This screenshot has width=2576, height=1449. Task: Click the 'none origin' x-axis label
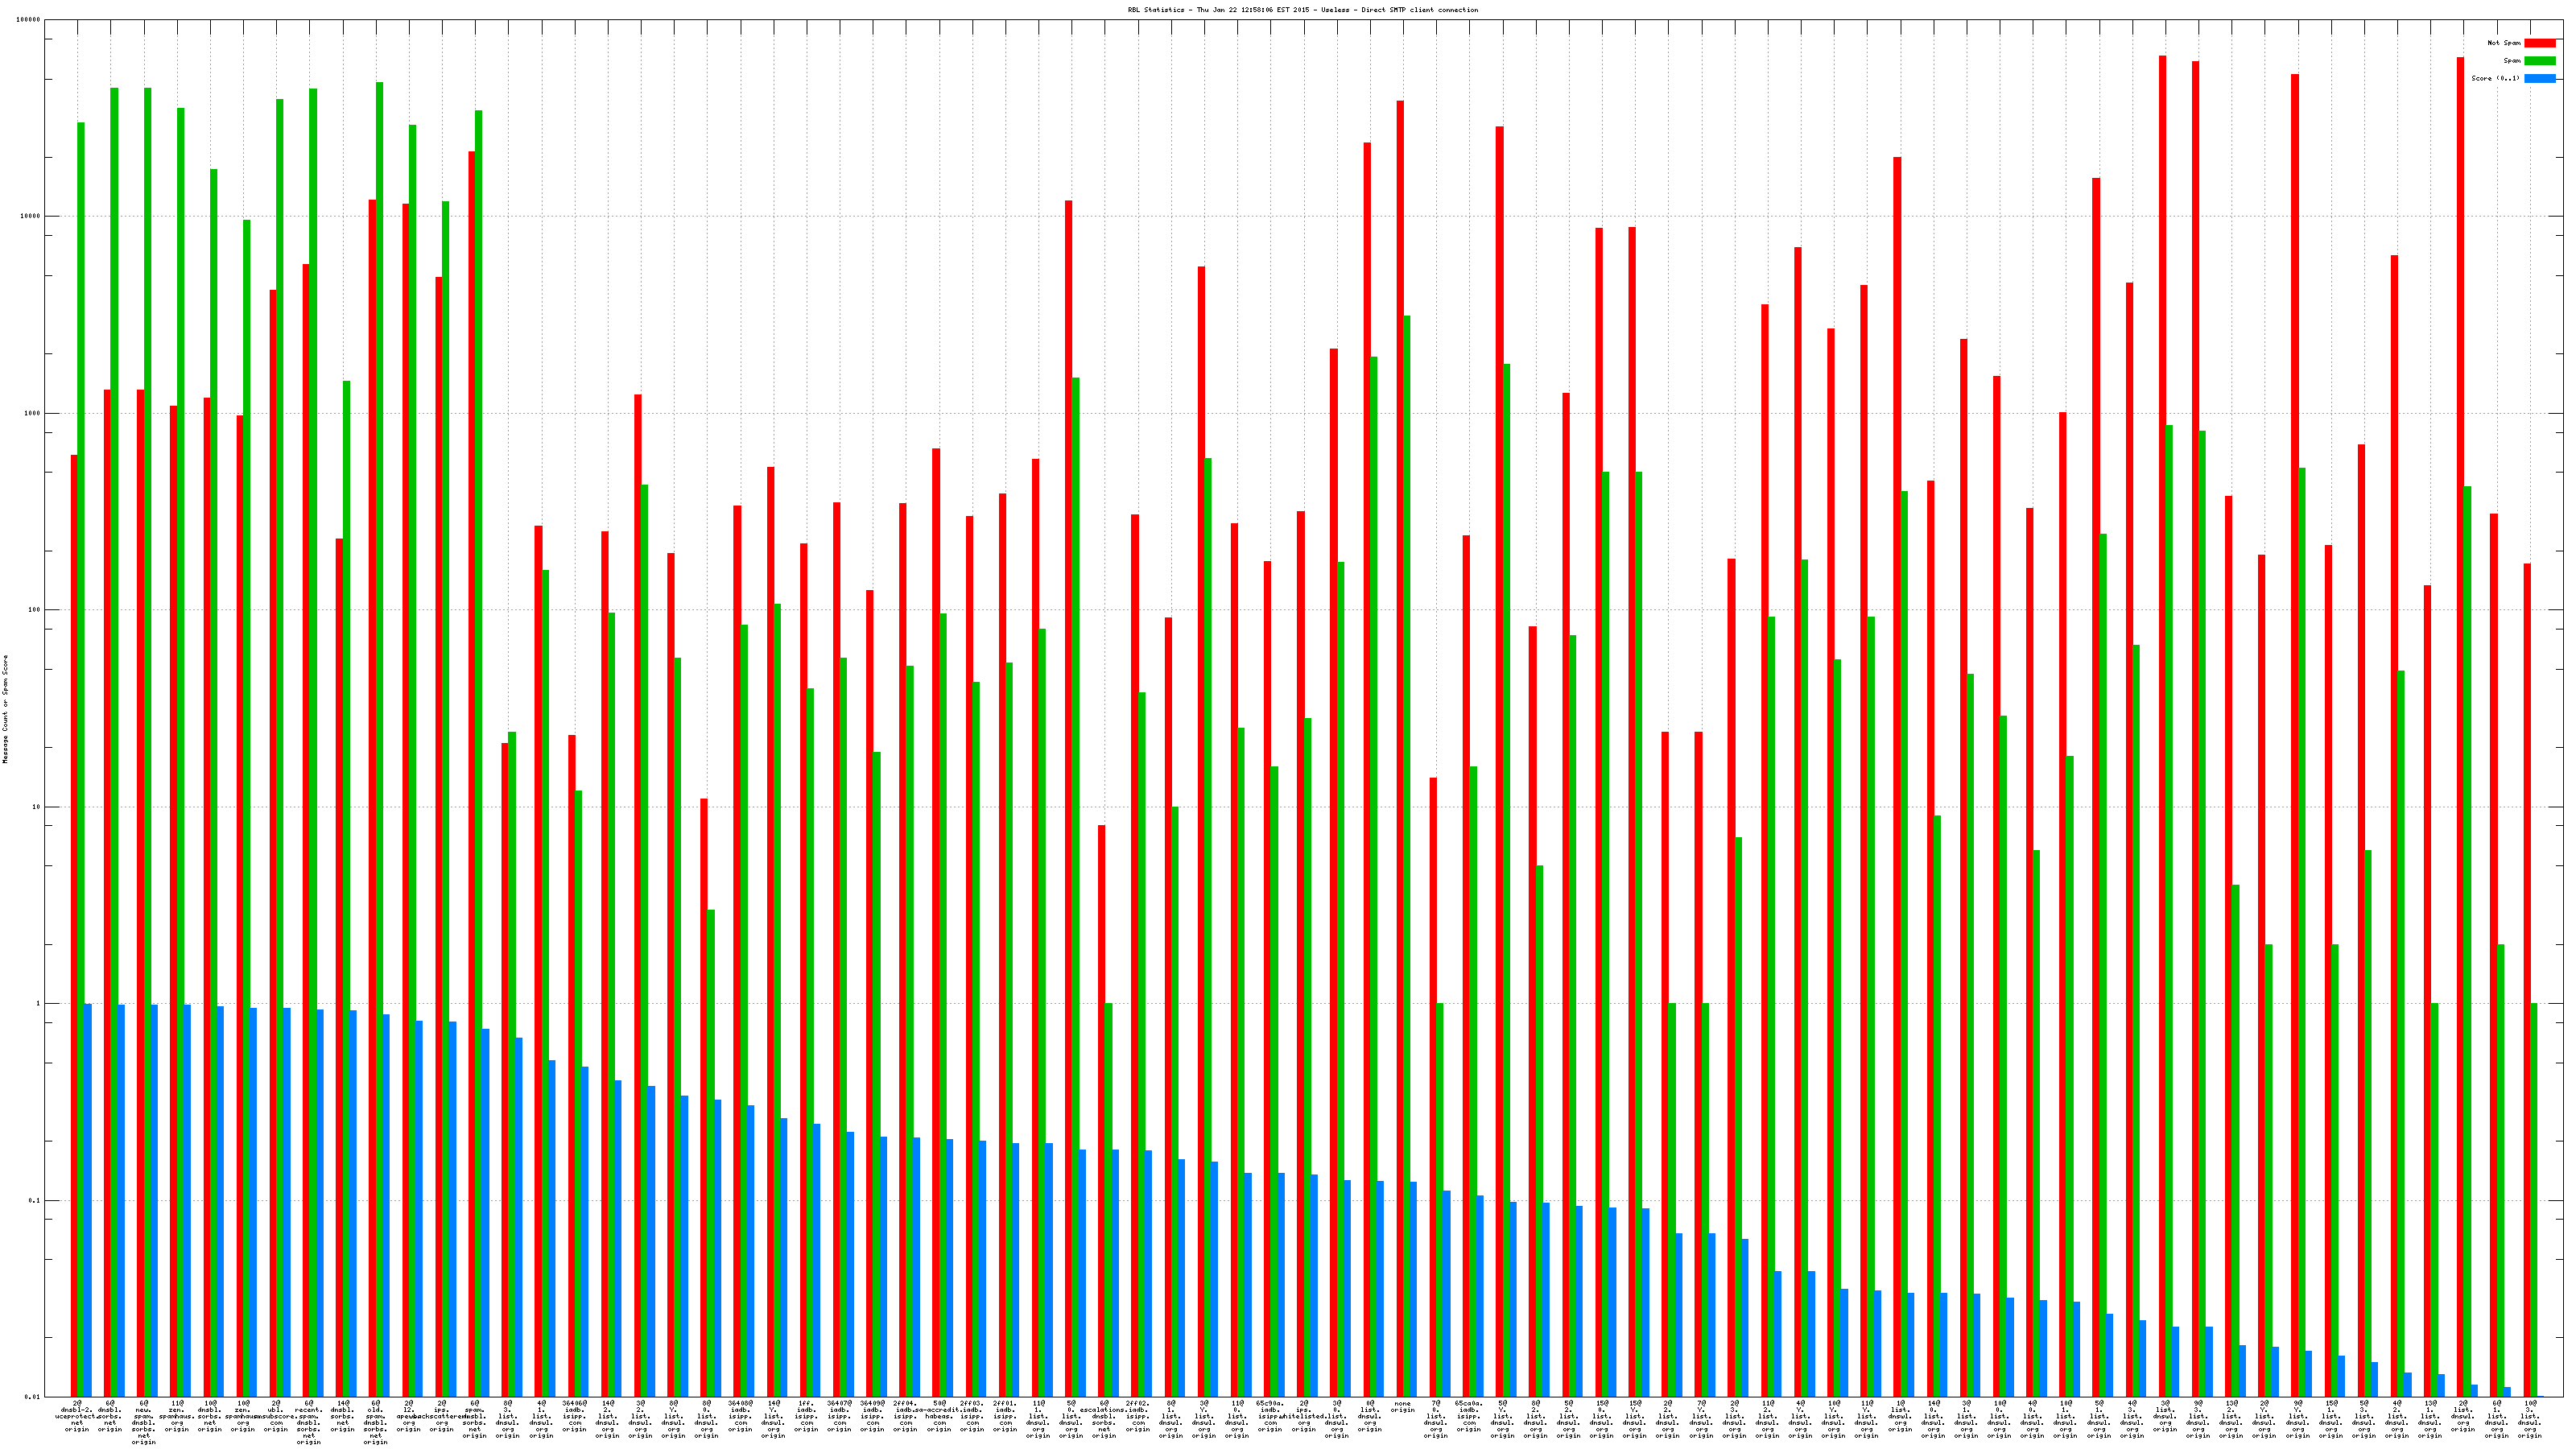click(1402, 1407)
